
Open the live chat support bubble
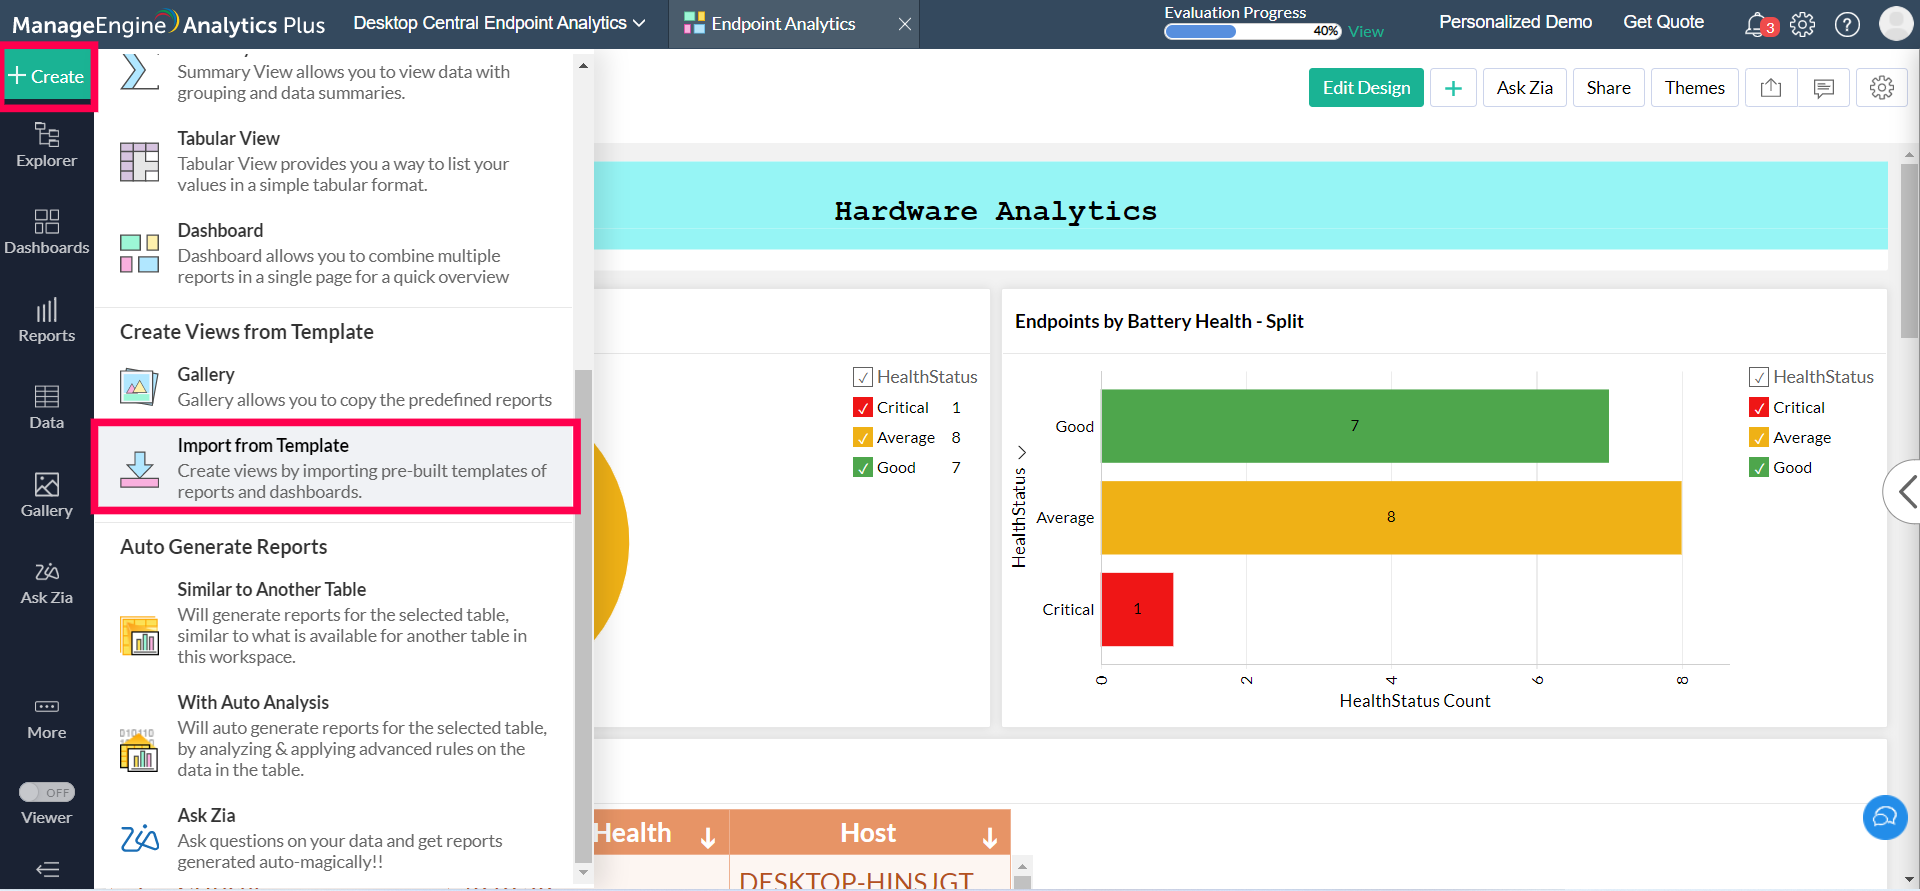pos(1885,817)
